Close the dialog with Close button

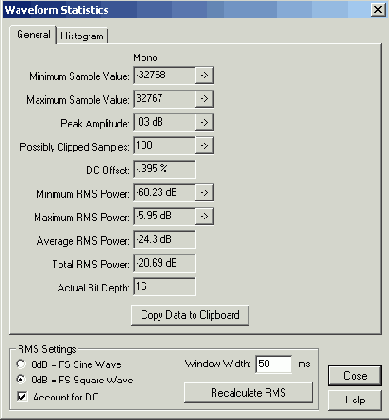pos(355,376)
